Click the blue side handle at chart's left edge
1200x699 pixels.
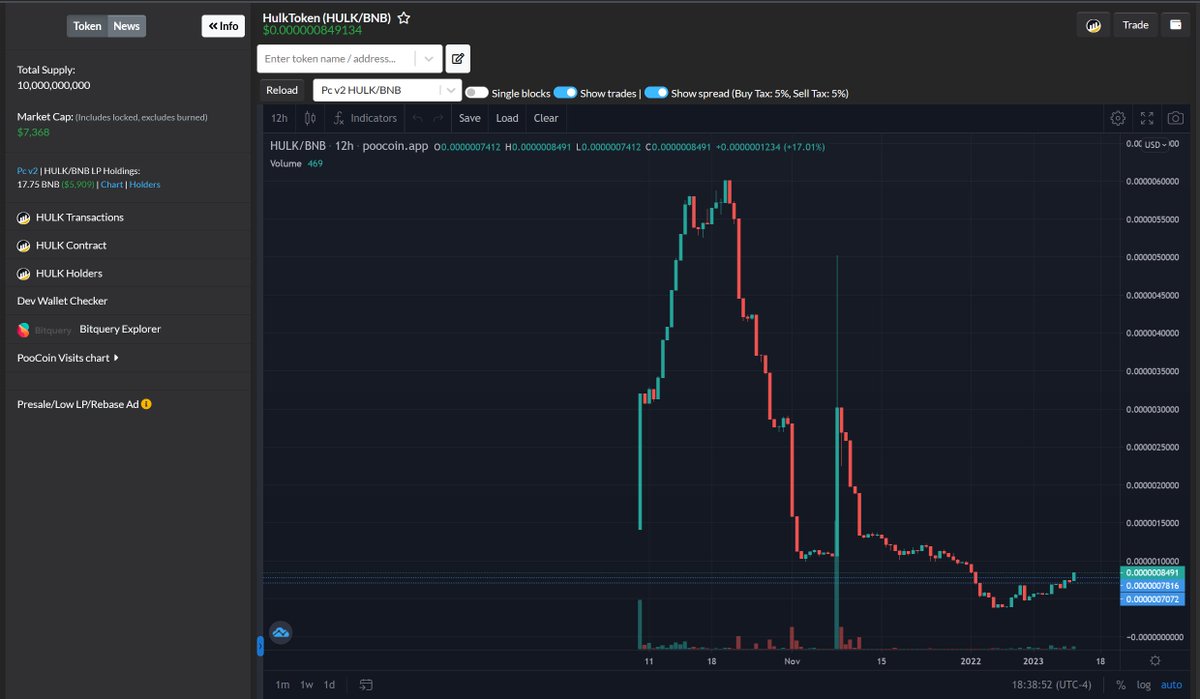click(260, 646)
